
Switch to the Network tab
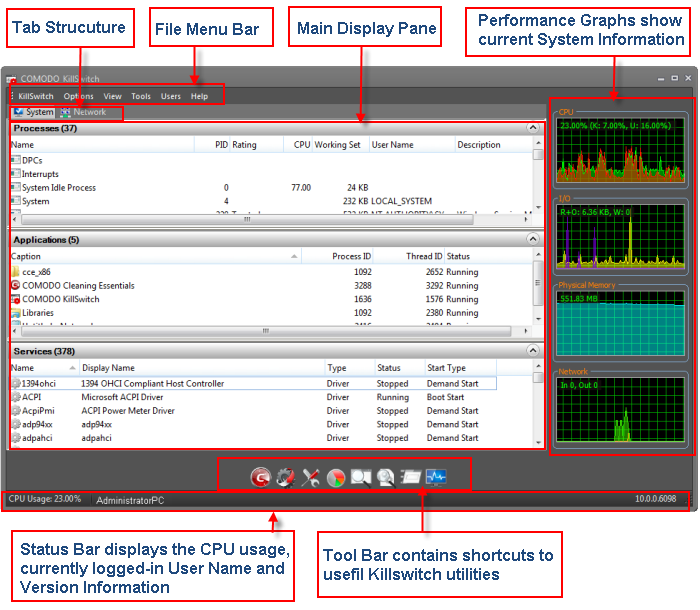click(83, 112)
